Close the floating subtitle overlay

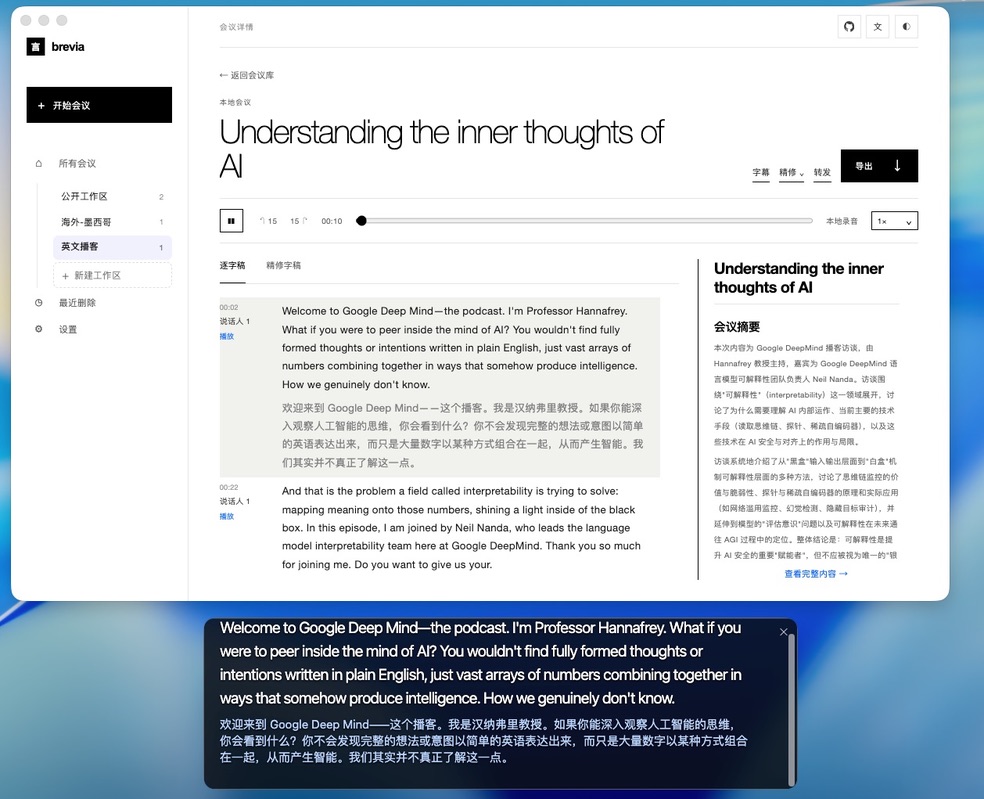(783, 632)
